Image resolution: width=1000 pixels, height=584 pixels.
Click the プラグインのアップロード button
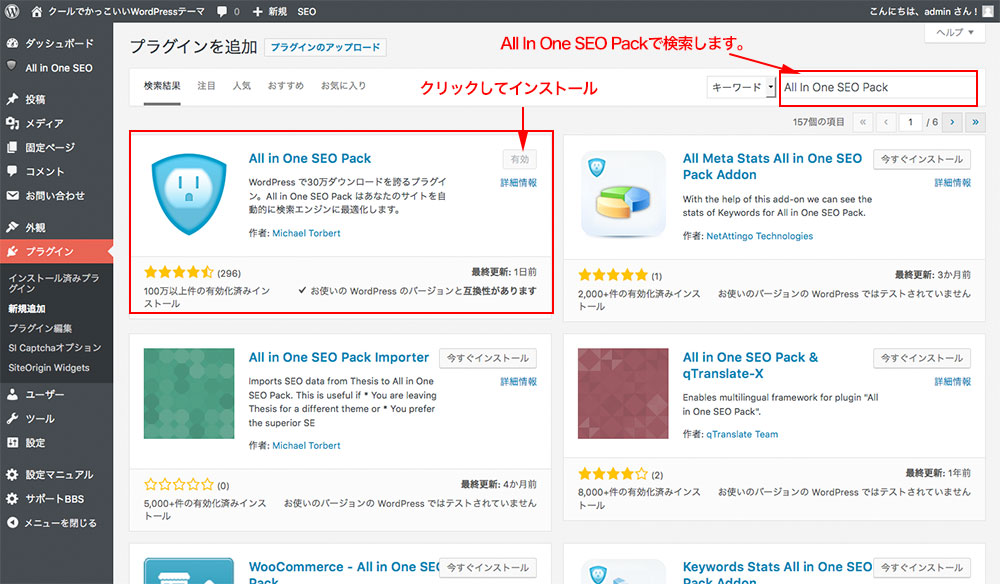coord(325,47)
